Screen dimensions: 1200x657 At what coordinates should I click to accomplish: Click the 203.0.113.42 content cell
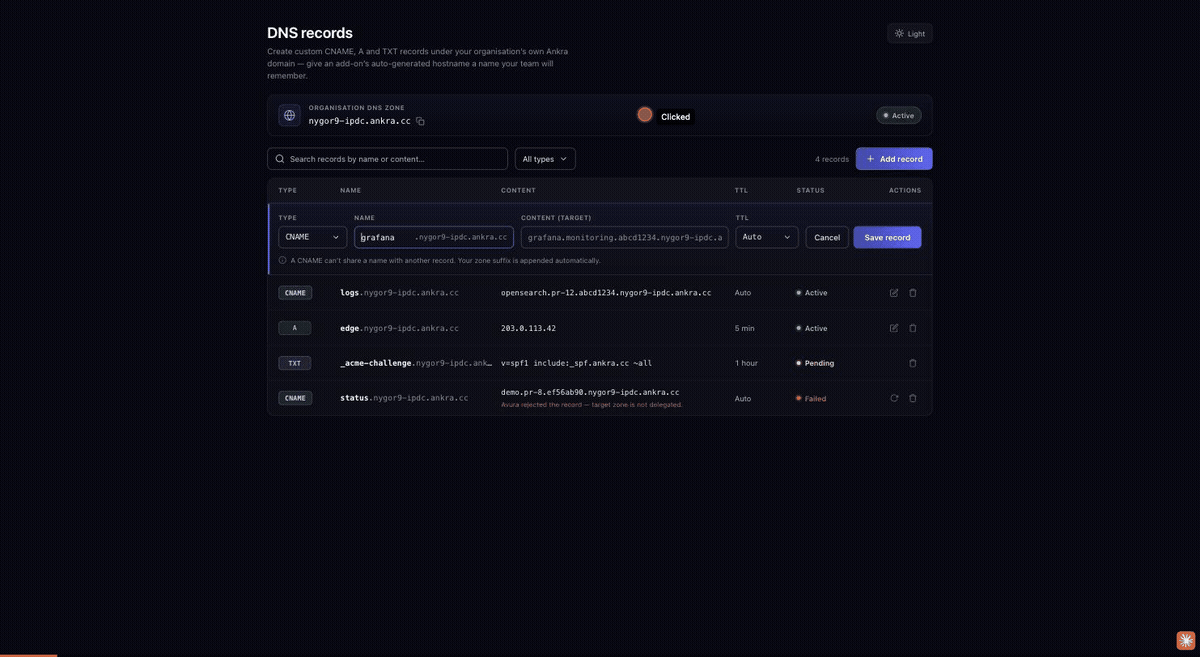(x=528, y=328)
